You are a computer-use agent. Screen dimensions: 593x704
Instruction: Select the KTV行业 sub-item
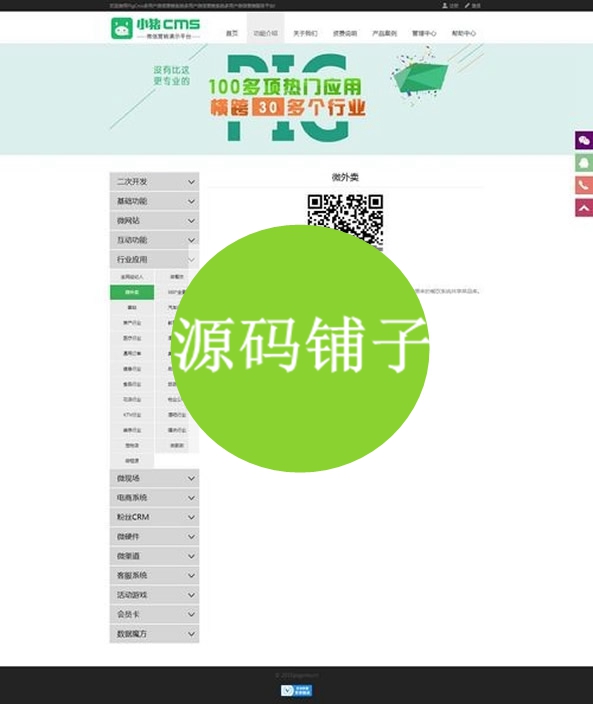132,415
